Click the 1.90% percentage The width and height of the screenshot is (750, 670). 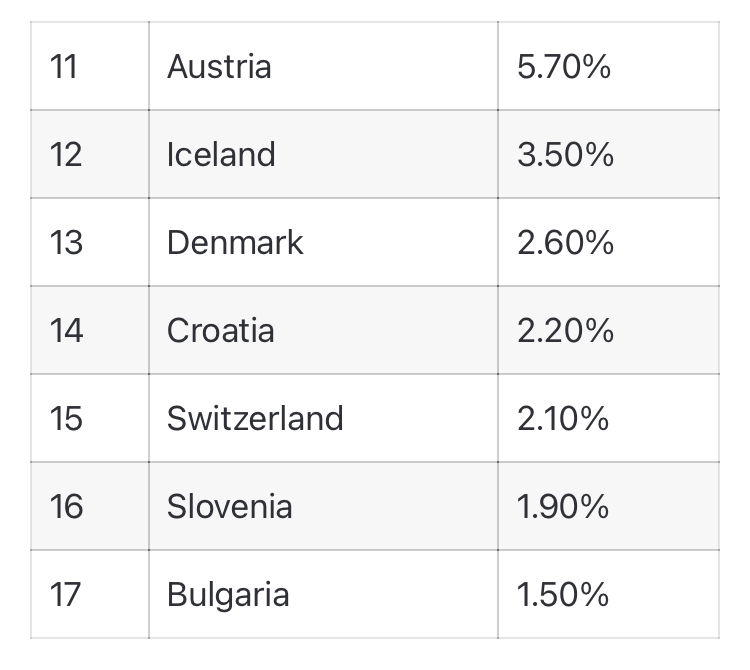pyautogui.click(x=563, y=506)
